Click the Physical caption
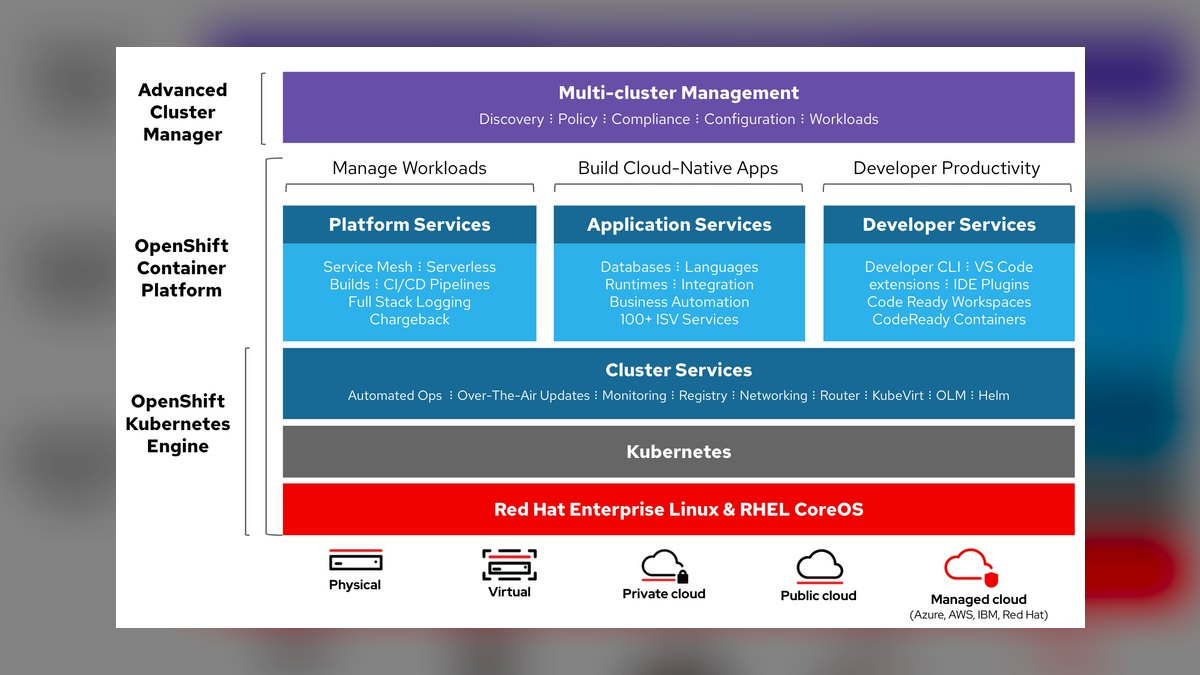1200x675 pixels. tap(355, 585)
